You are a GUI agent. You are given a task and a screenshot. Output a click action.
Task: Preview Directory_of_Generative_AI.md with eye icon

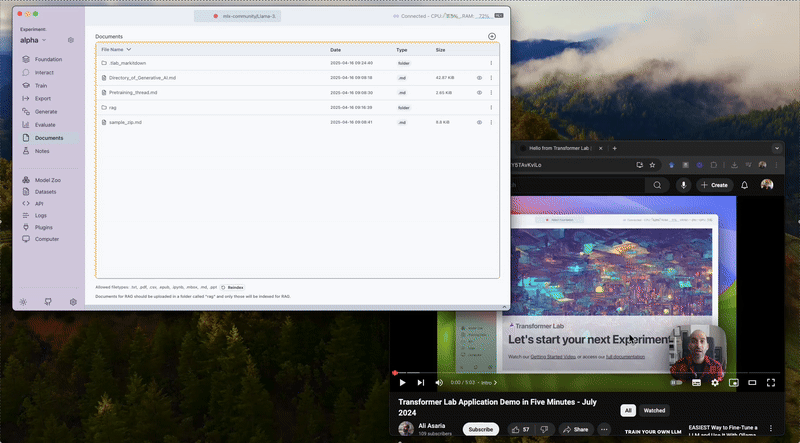479,77
